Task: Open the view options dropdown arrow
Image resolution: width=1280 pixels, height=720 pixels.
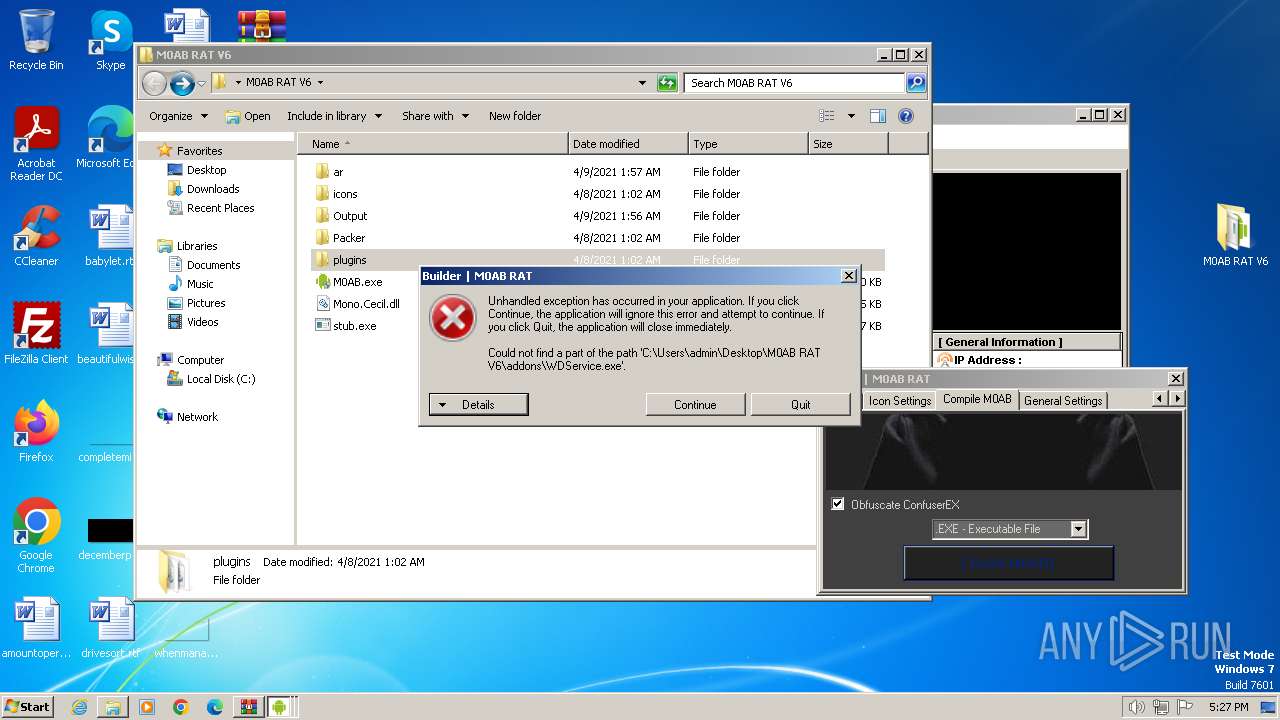Action: pos(851,116)
